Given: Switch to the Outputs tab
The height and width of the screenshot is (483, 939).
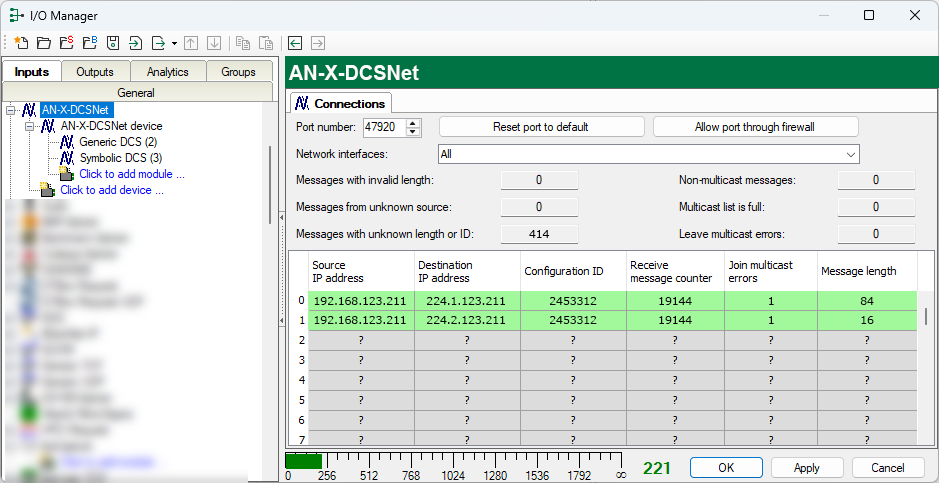Looking at the screenshot, I should tap(95, 72).
